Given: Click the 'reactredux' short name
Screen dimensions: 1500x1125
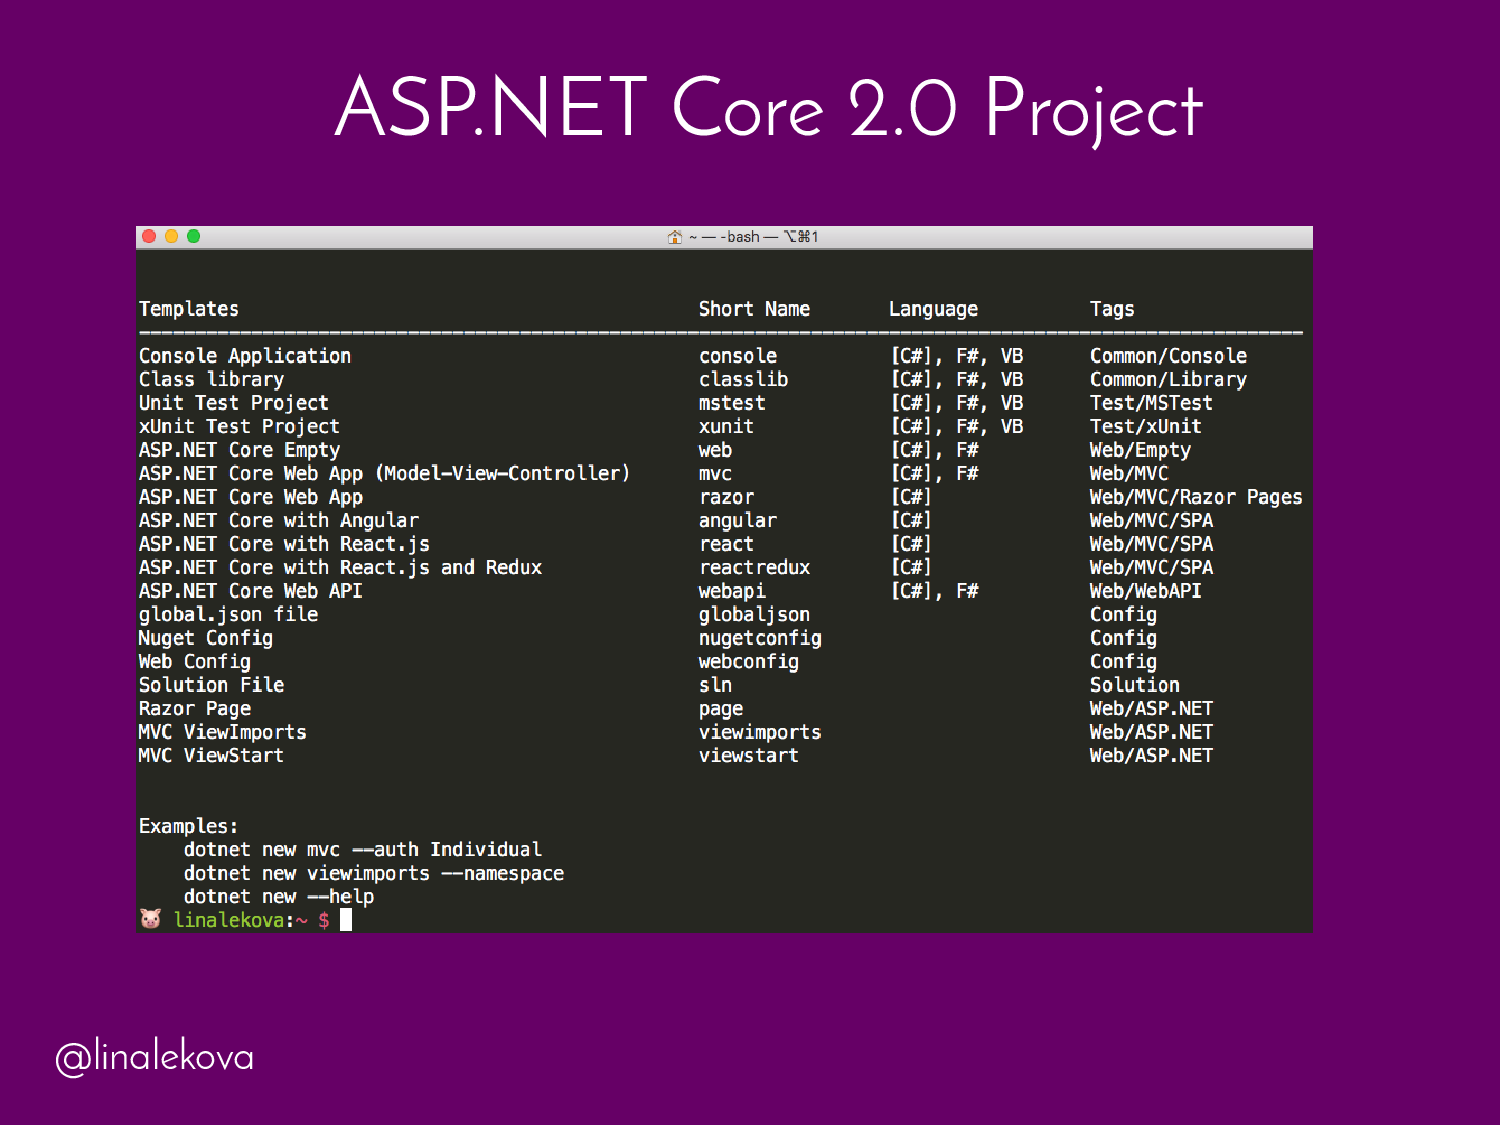Looking at the screenshot, I should pyautogui.click(x=754, y=568).
